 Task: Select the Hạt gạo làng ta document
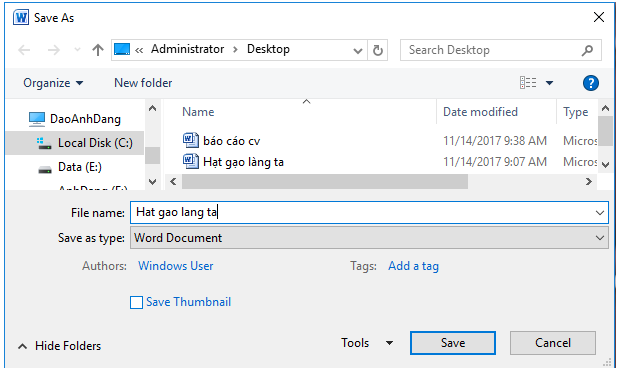coord(243,162)
